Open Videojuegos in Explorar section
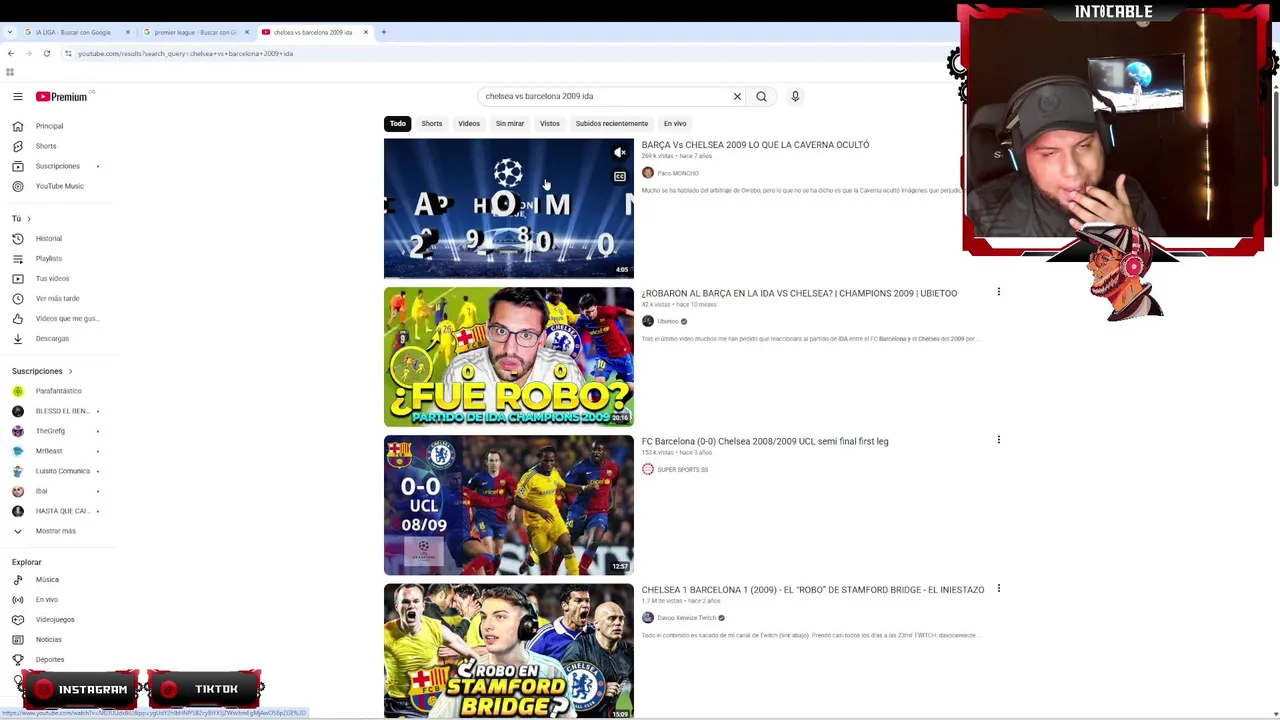This screenshot has width=1280, height=720. (55, 620)
